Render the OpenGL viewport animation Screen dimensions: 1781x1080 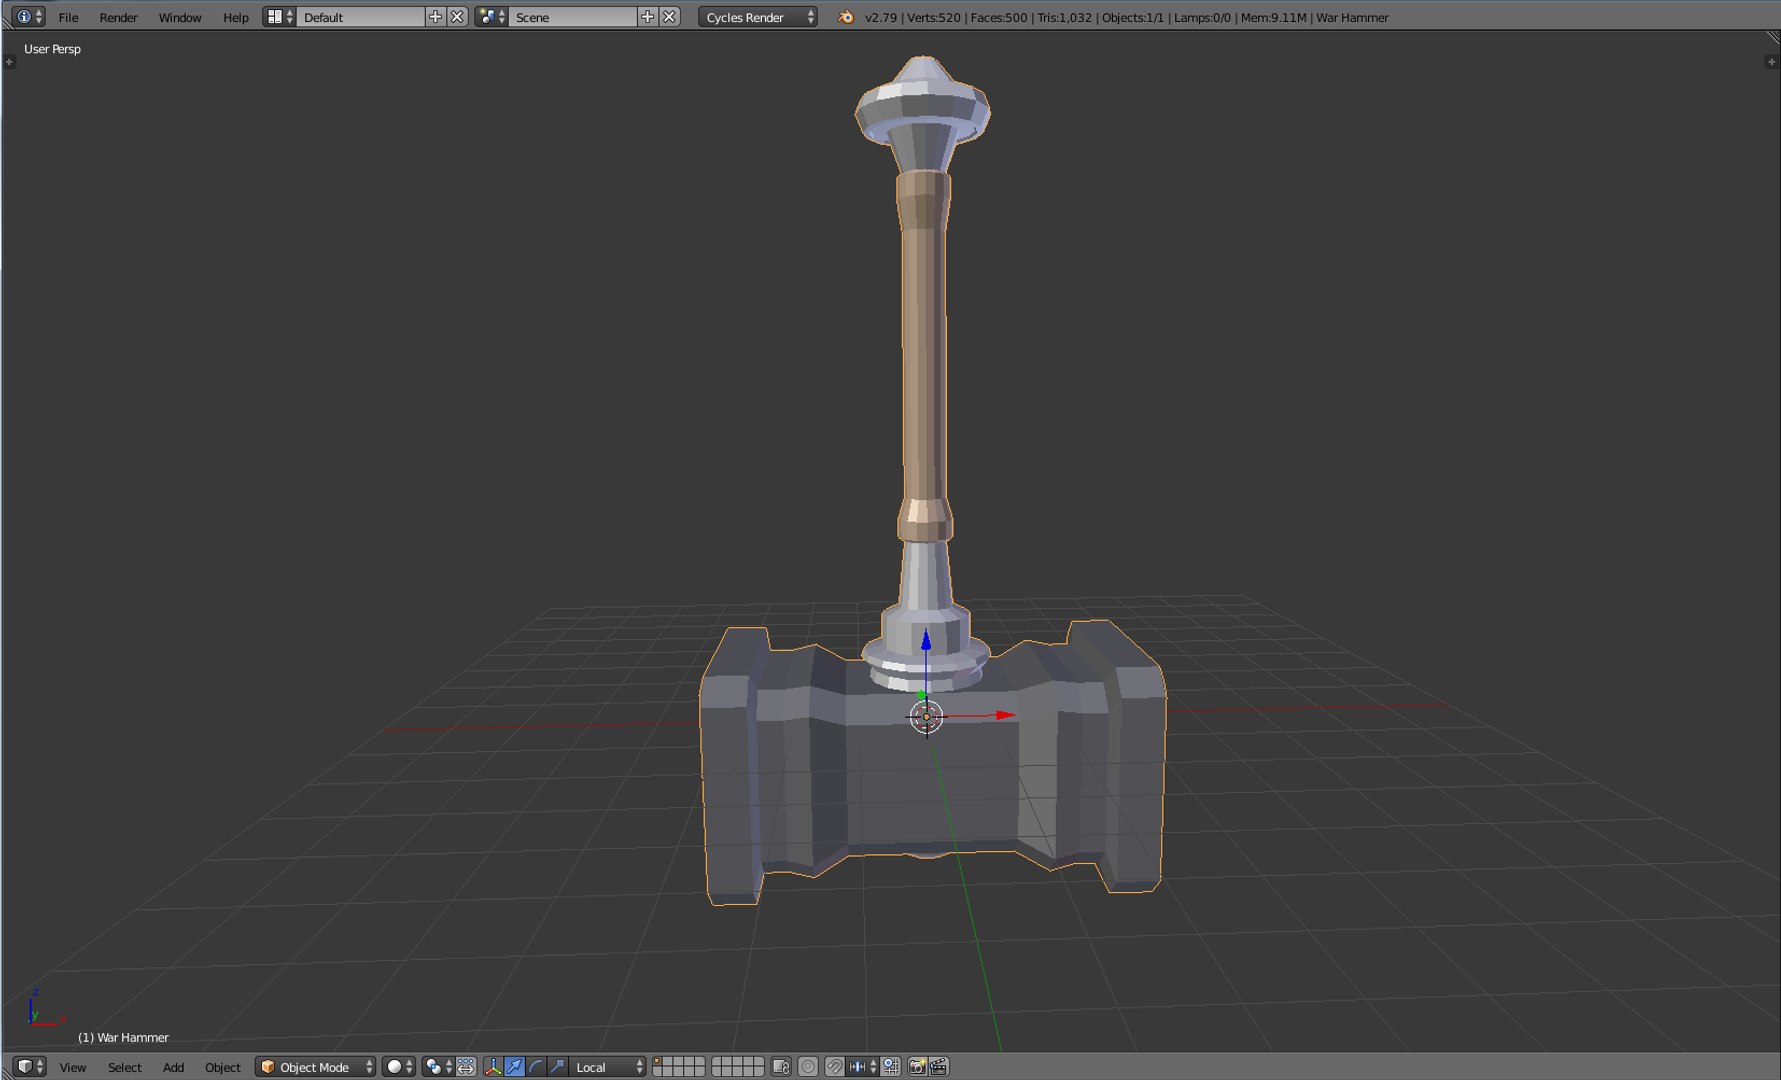coord(939,1067)
